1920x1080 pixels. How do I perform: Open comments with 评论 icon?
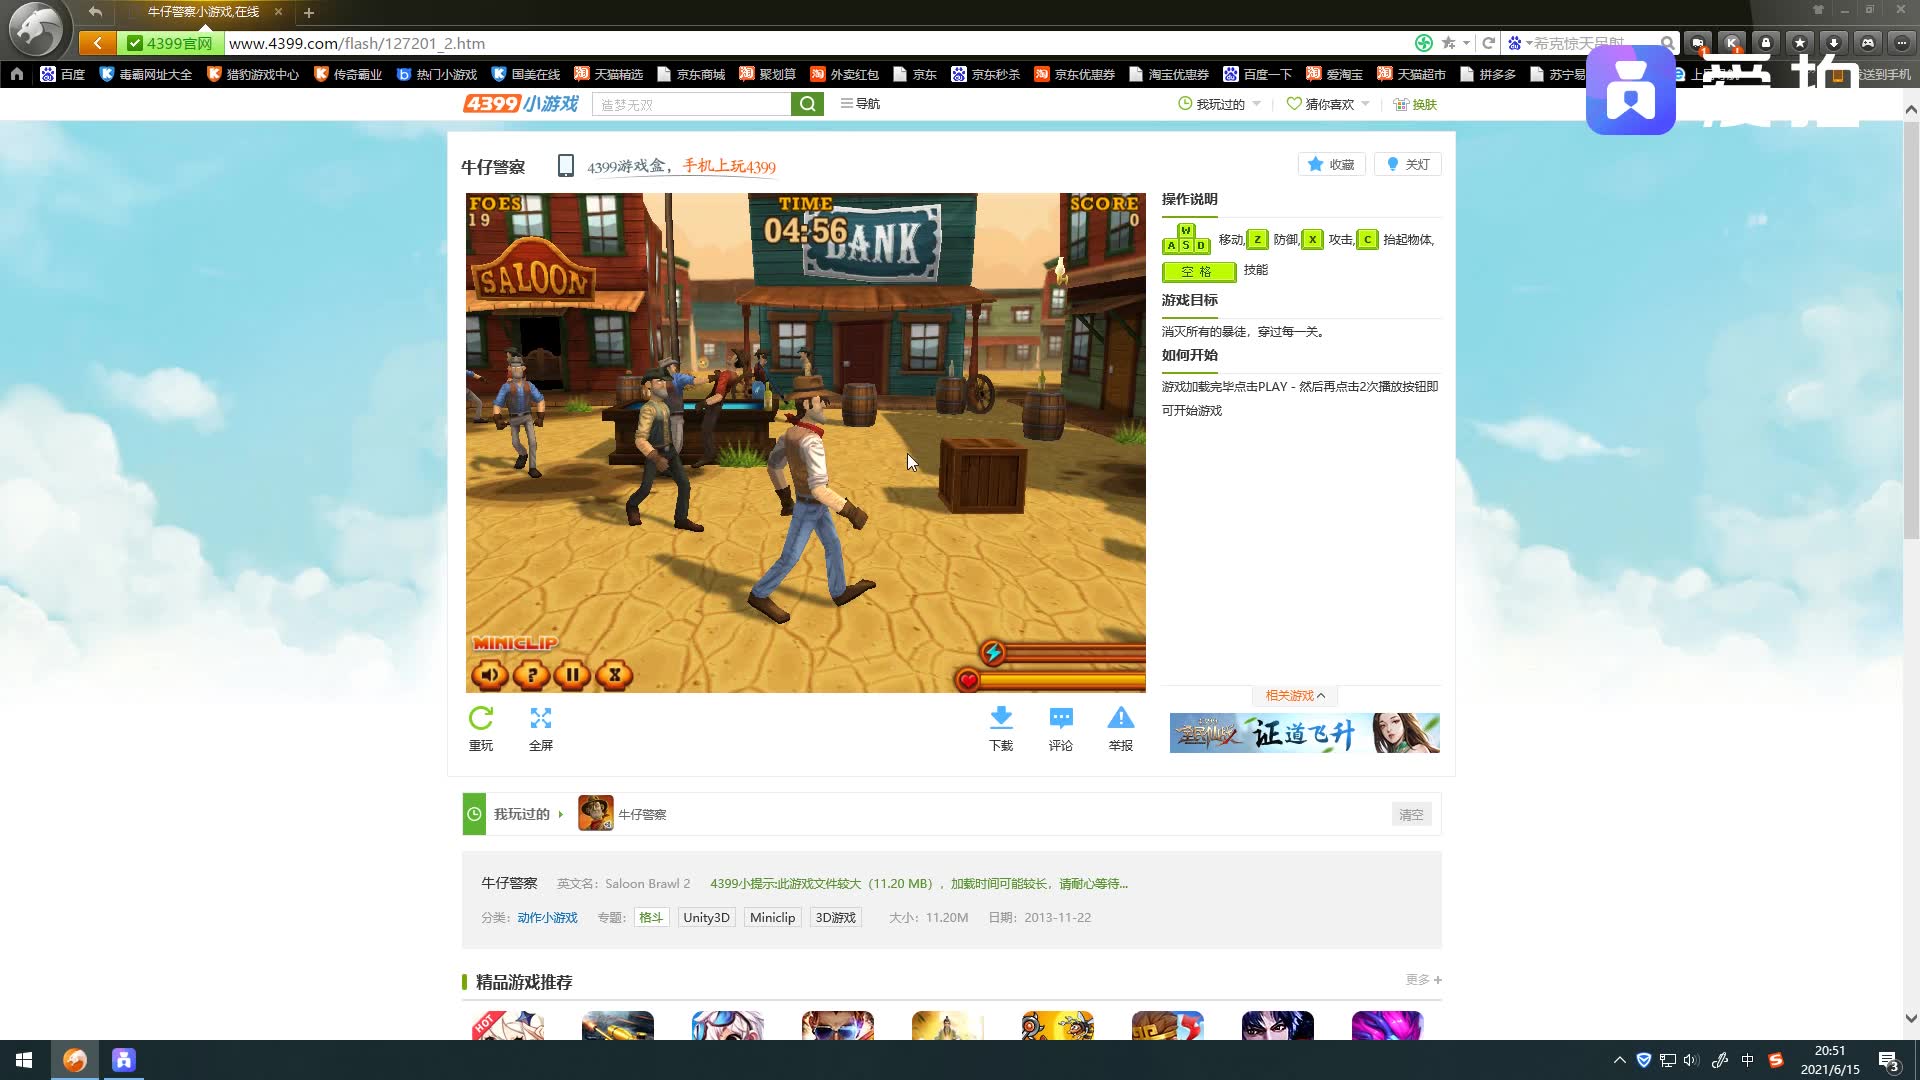[1061, 718]
